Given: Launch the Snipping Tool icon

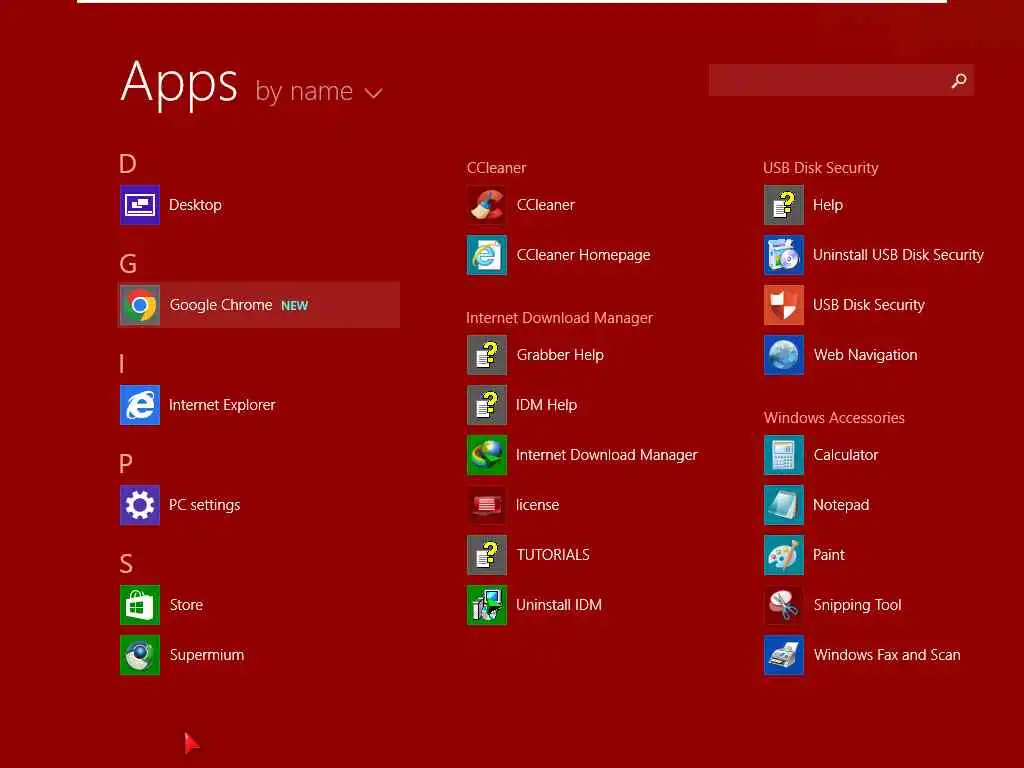Looking at the screenshot, I should [x=784, y=605].
